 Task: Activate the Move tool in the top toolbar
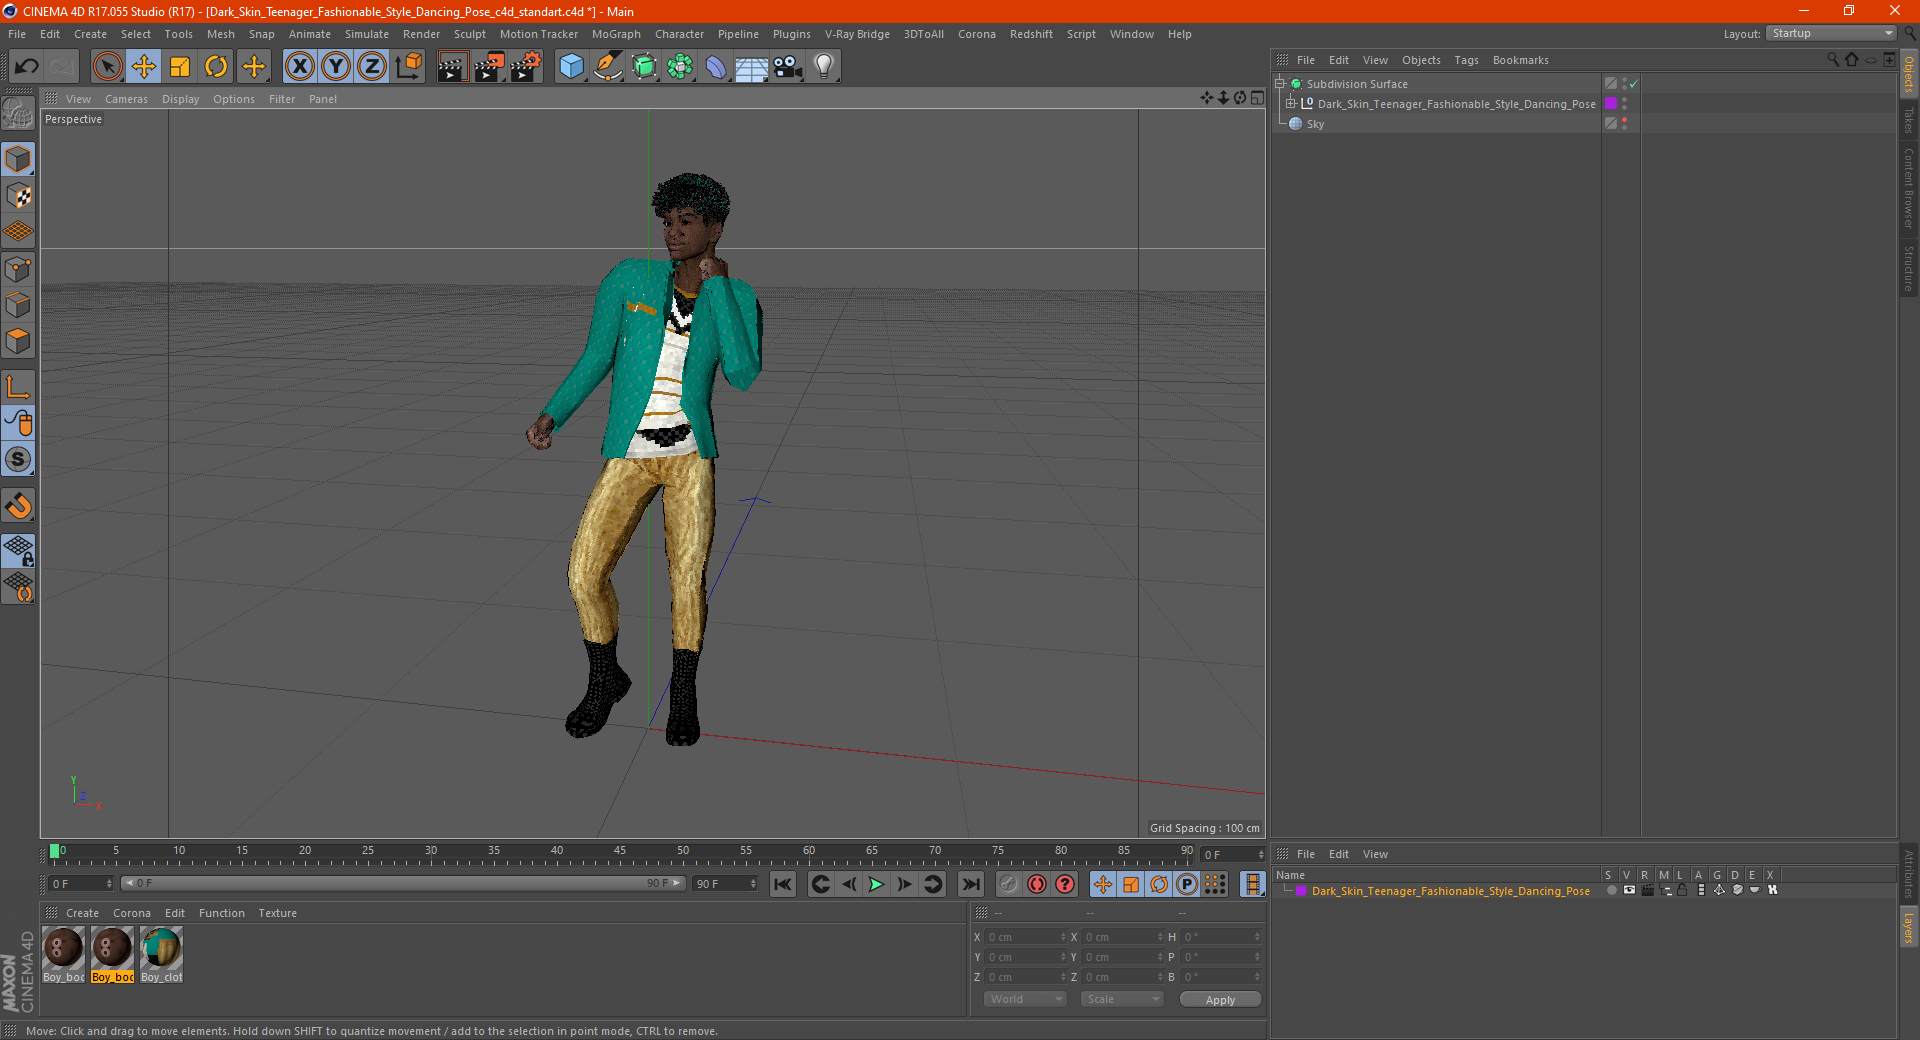pyautogui.click(x=144, y=67)
